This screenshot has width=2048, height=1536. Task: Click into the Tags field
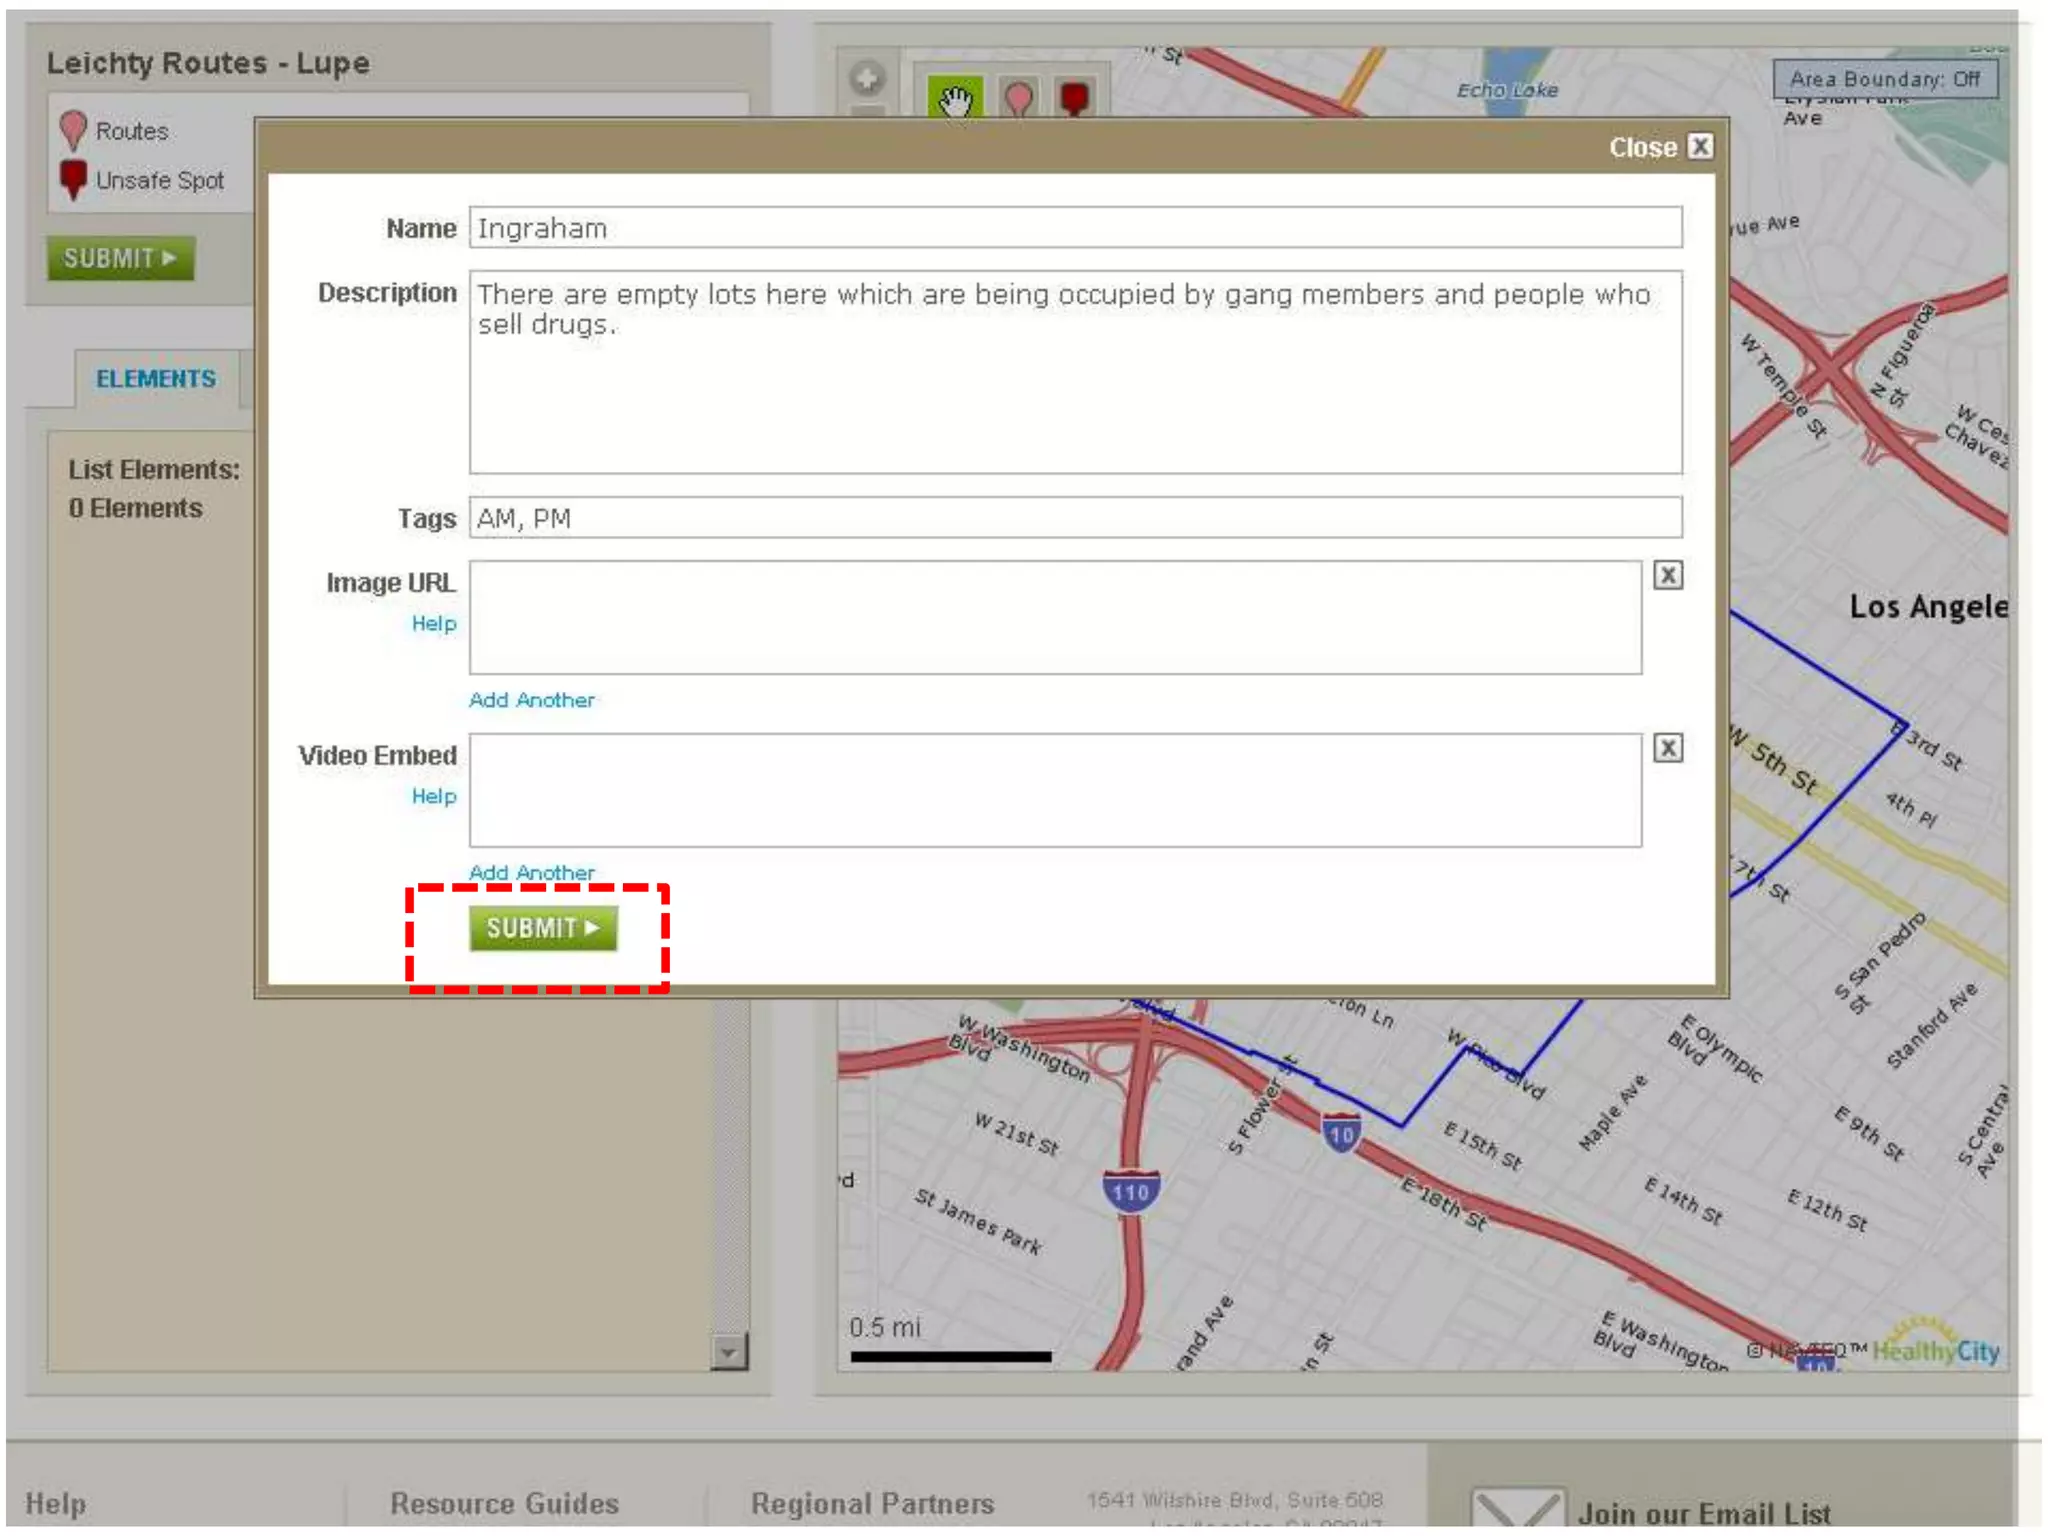point(1075,518)
